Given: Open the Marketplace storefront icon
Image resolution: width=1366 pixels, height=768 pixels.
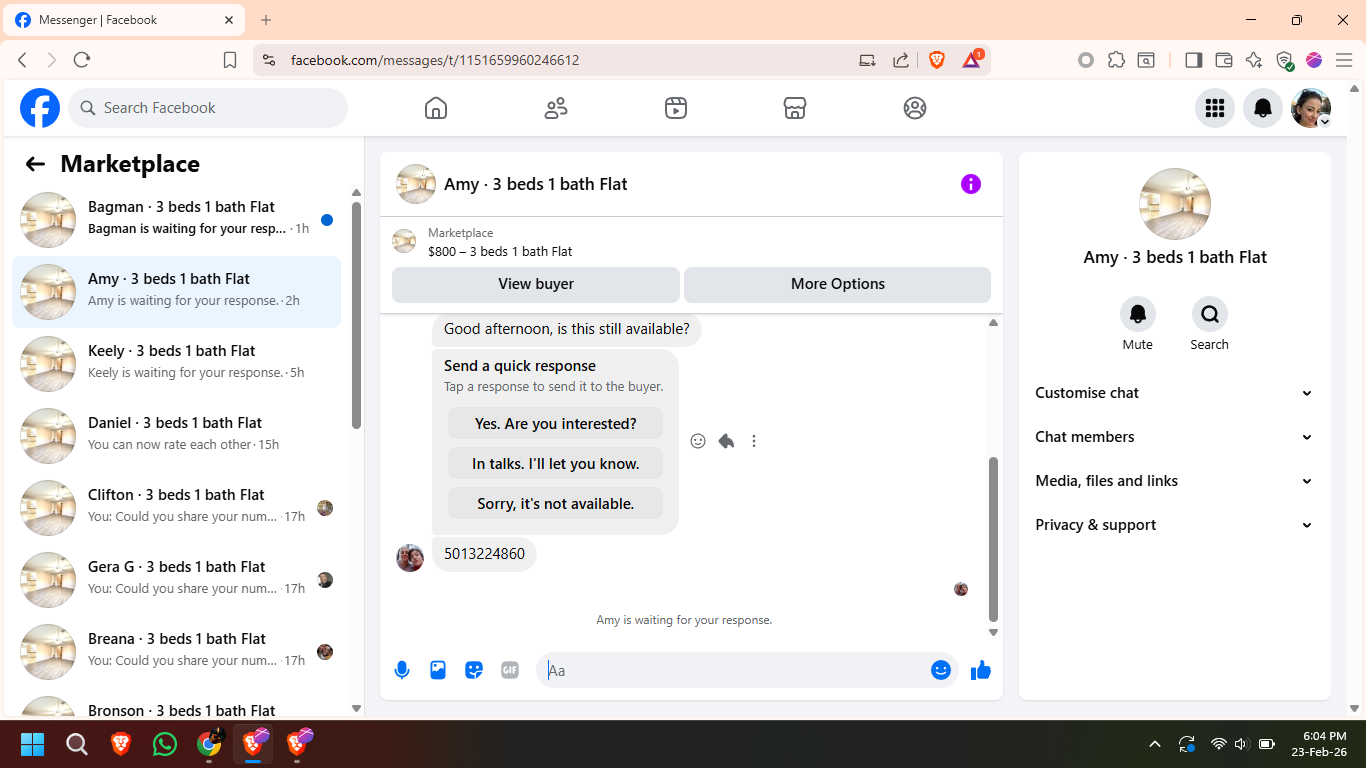Looking at the screenshot, I should point(795,108).
